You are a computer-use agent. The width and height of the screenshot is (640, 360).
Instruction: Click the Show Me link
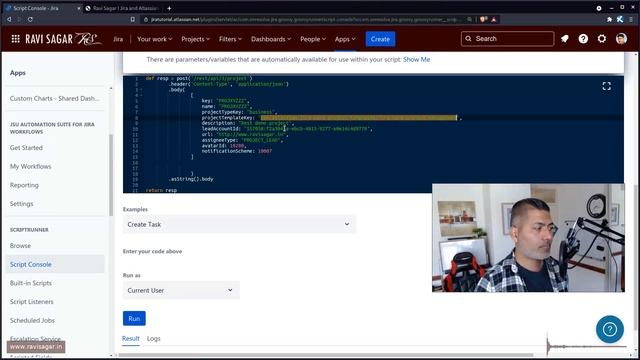416,59
